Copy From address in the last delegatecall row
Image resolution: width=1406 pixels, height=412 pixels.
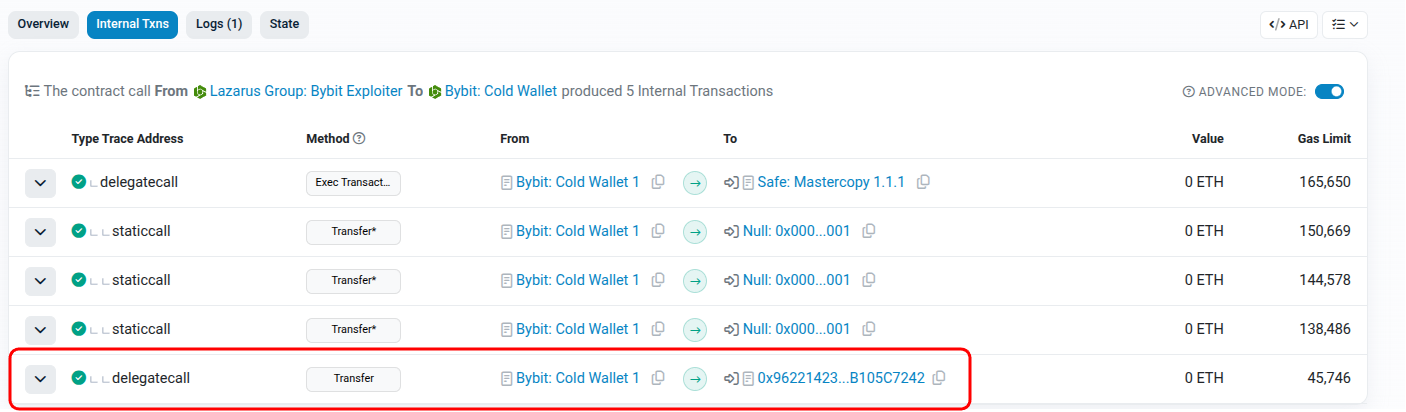[x=658, y=378]
